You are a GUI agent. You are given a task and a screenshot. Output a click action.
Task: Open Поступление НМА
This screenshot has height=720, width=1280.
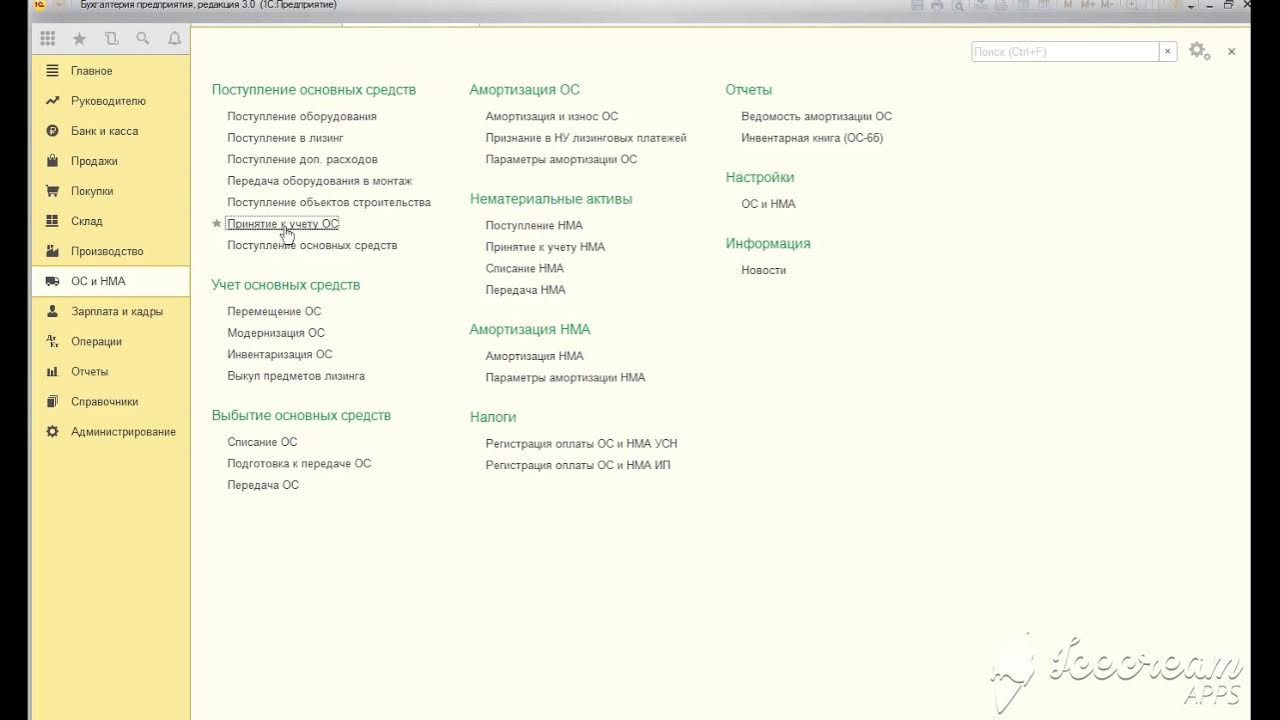coord(534,225)
